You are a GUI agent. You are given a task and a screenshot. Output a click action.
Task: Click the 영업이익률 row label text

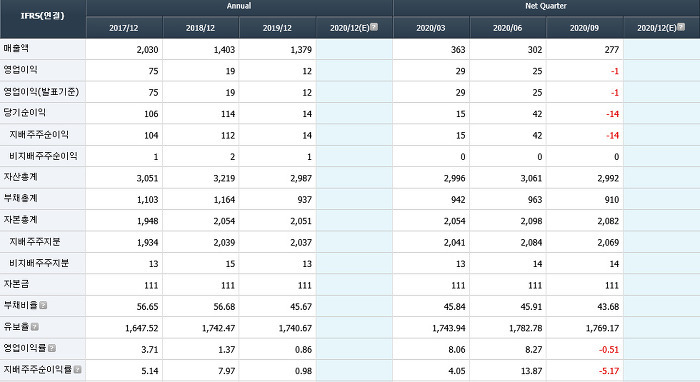25,348
